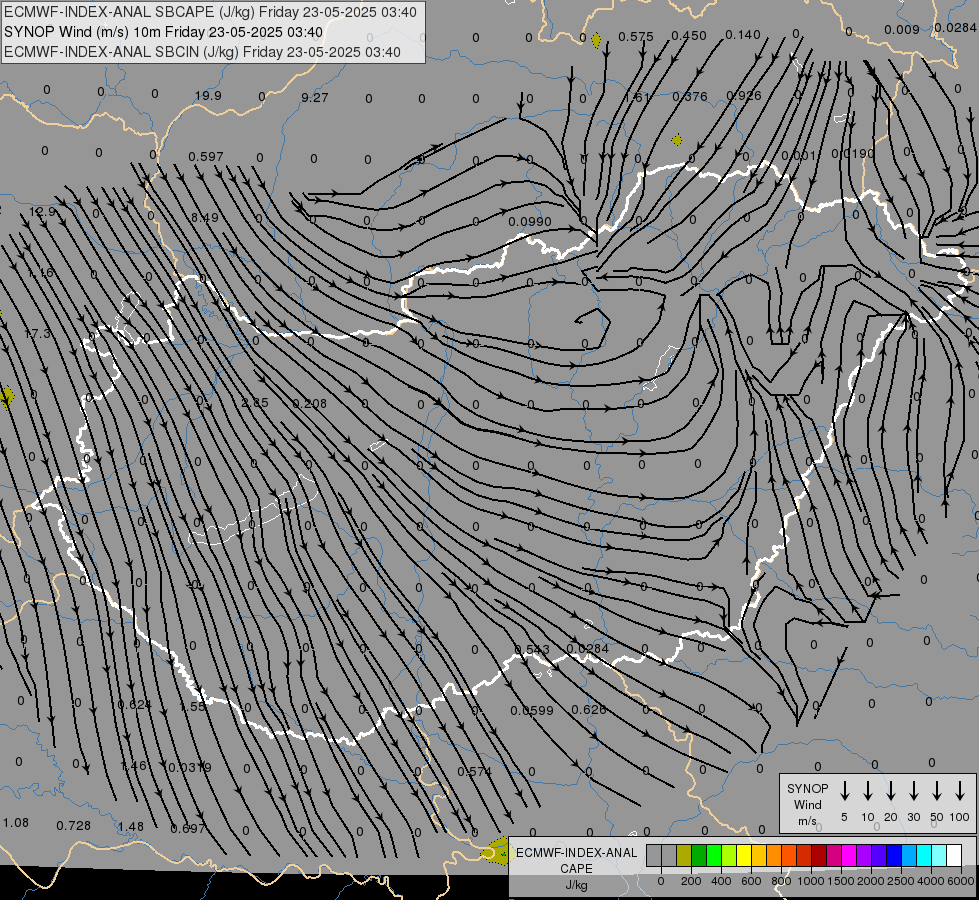Click the SYNOP Wind m/s legend label
Viewport: 979px width, 900px height.
[807, 804]
